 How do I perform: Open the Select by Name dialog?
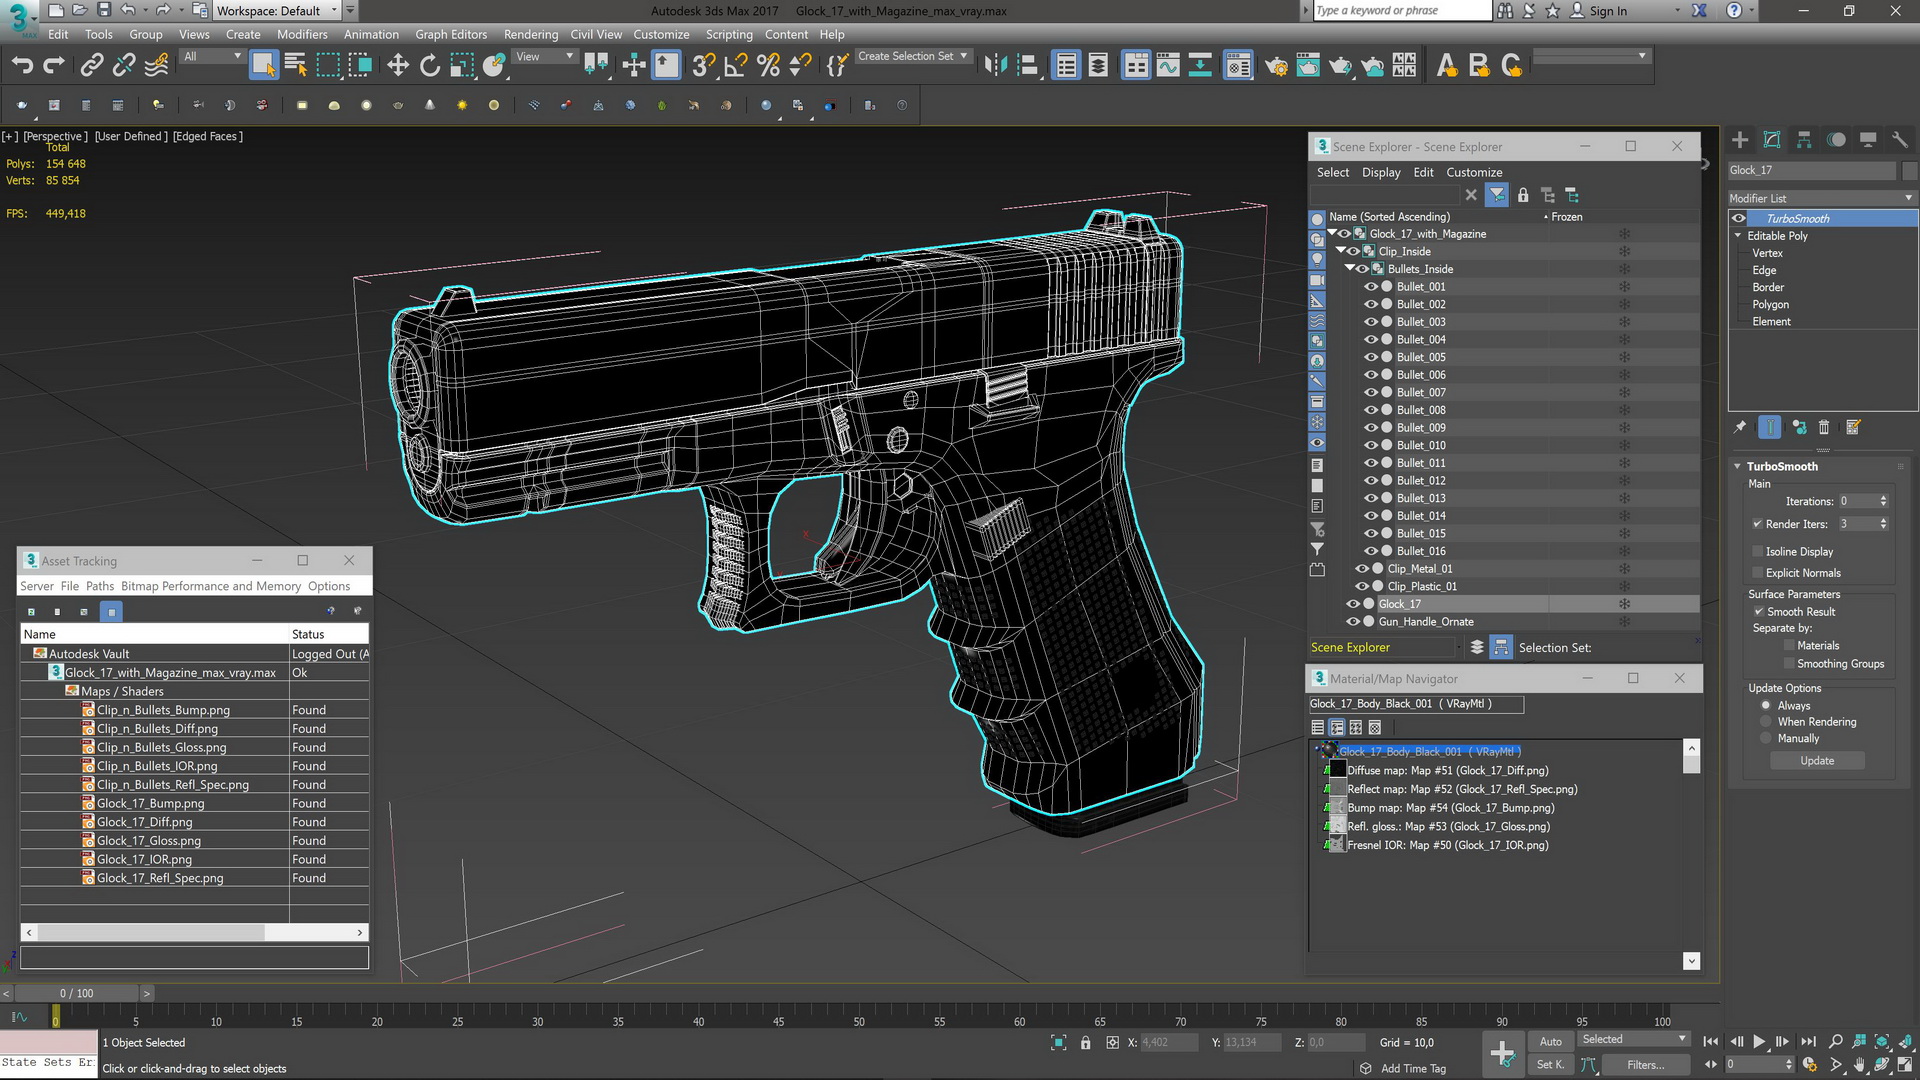point(296,66)
